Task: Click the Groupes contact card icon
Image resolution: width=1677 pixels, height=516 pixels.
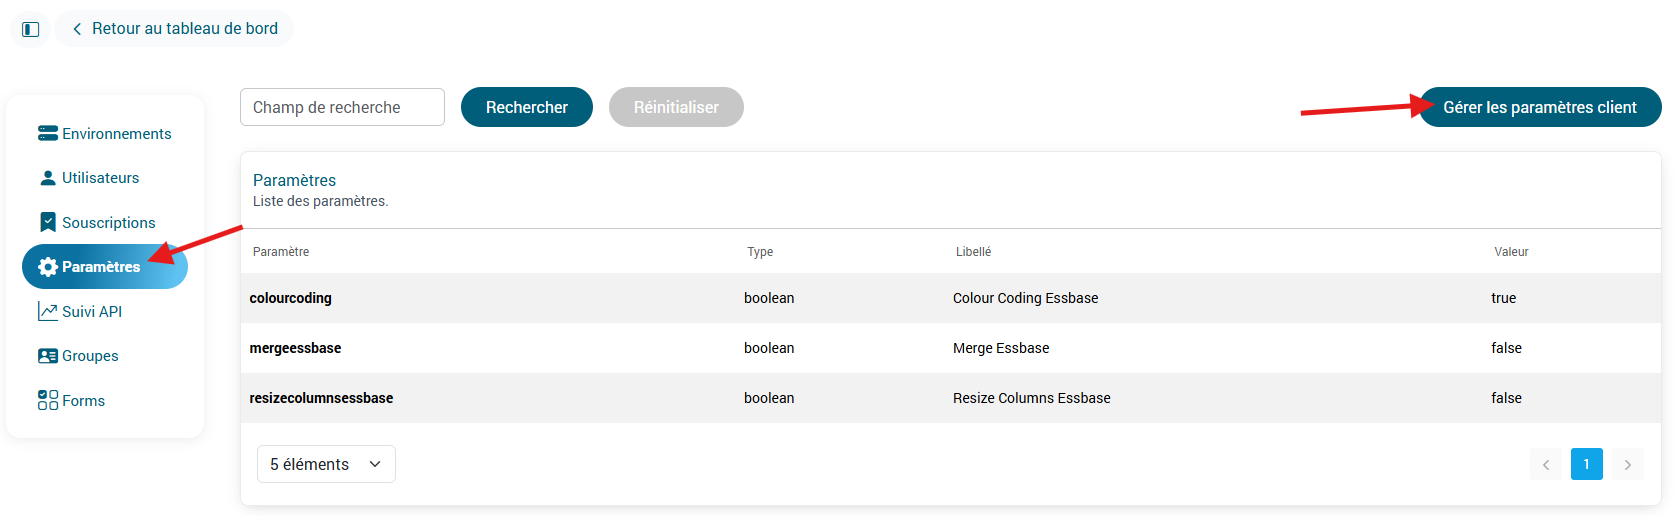Action: pos(47,356)
